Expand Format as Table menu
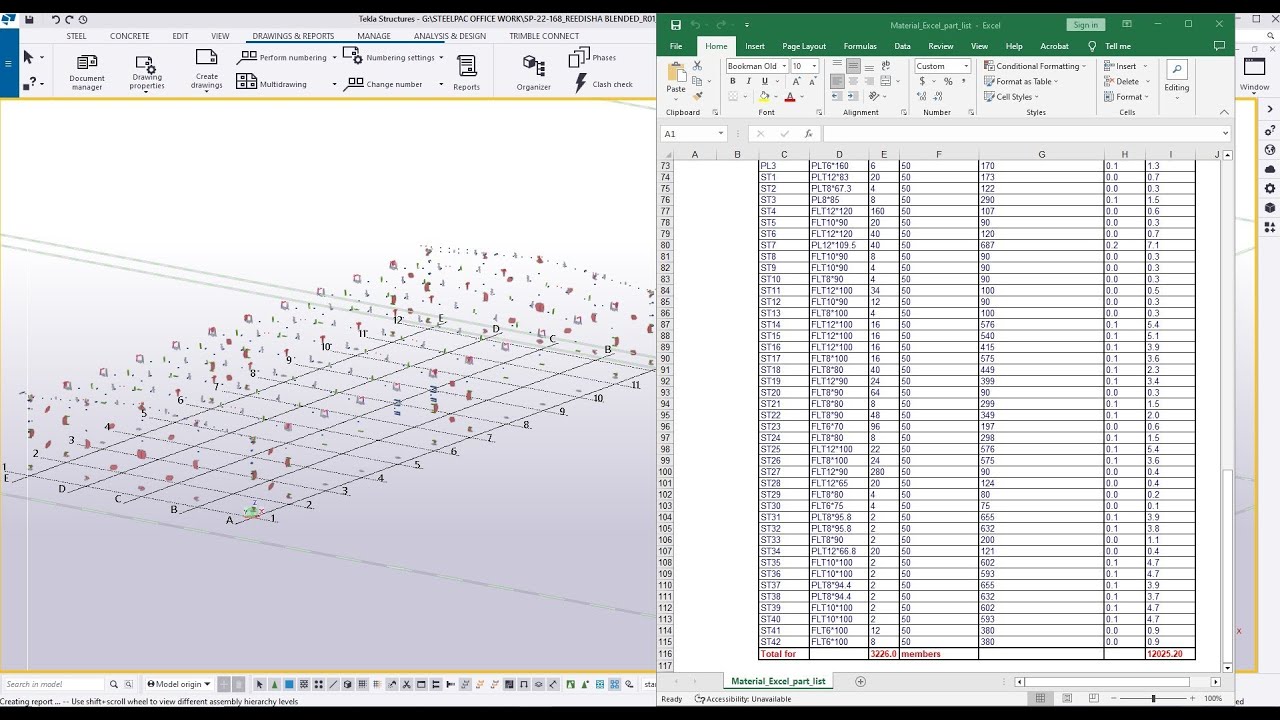 pyautogui.click(x=1022, y=81)
